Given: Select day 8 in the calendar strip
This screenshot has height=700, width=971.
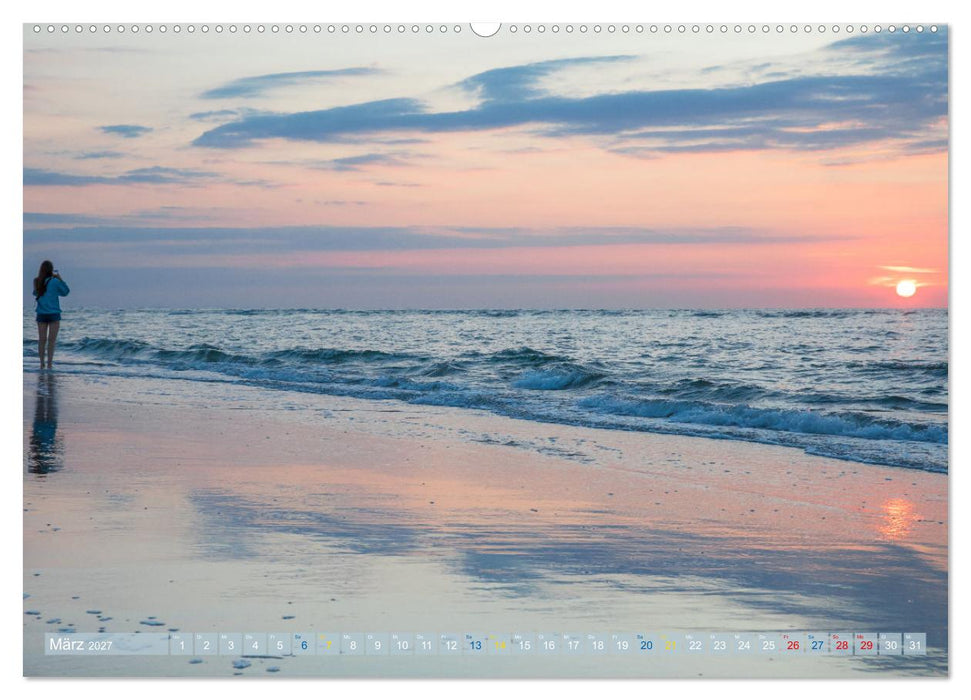Looking at the screenshot, I should coord(353,644).
